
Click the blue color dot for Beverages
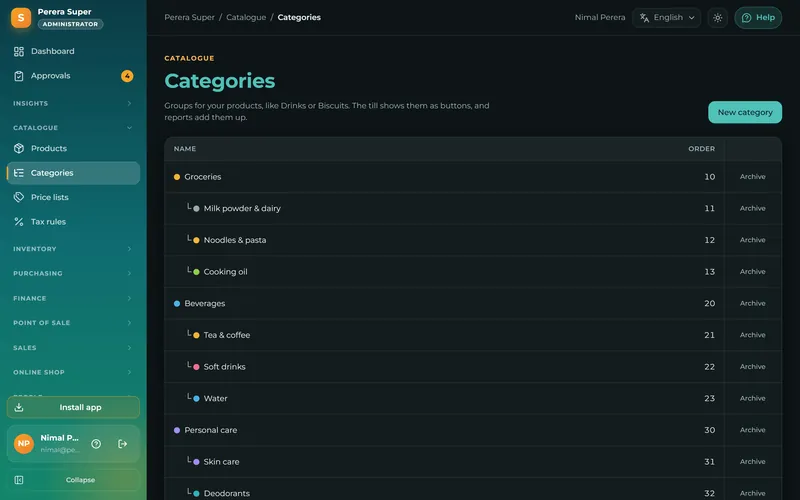(x=177, y=304)
